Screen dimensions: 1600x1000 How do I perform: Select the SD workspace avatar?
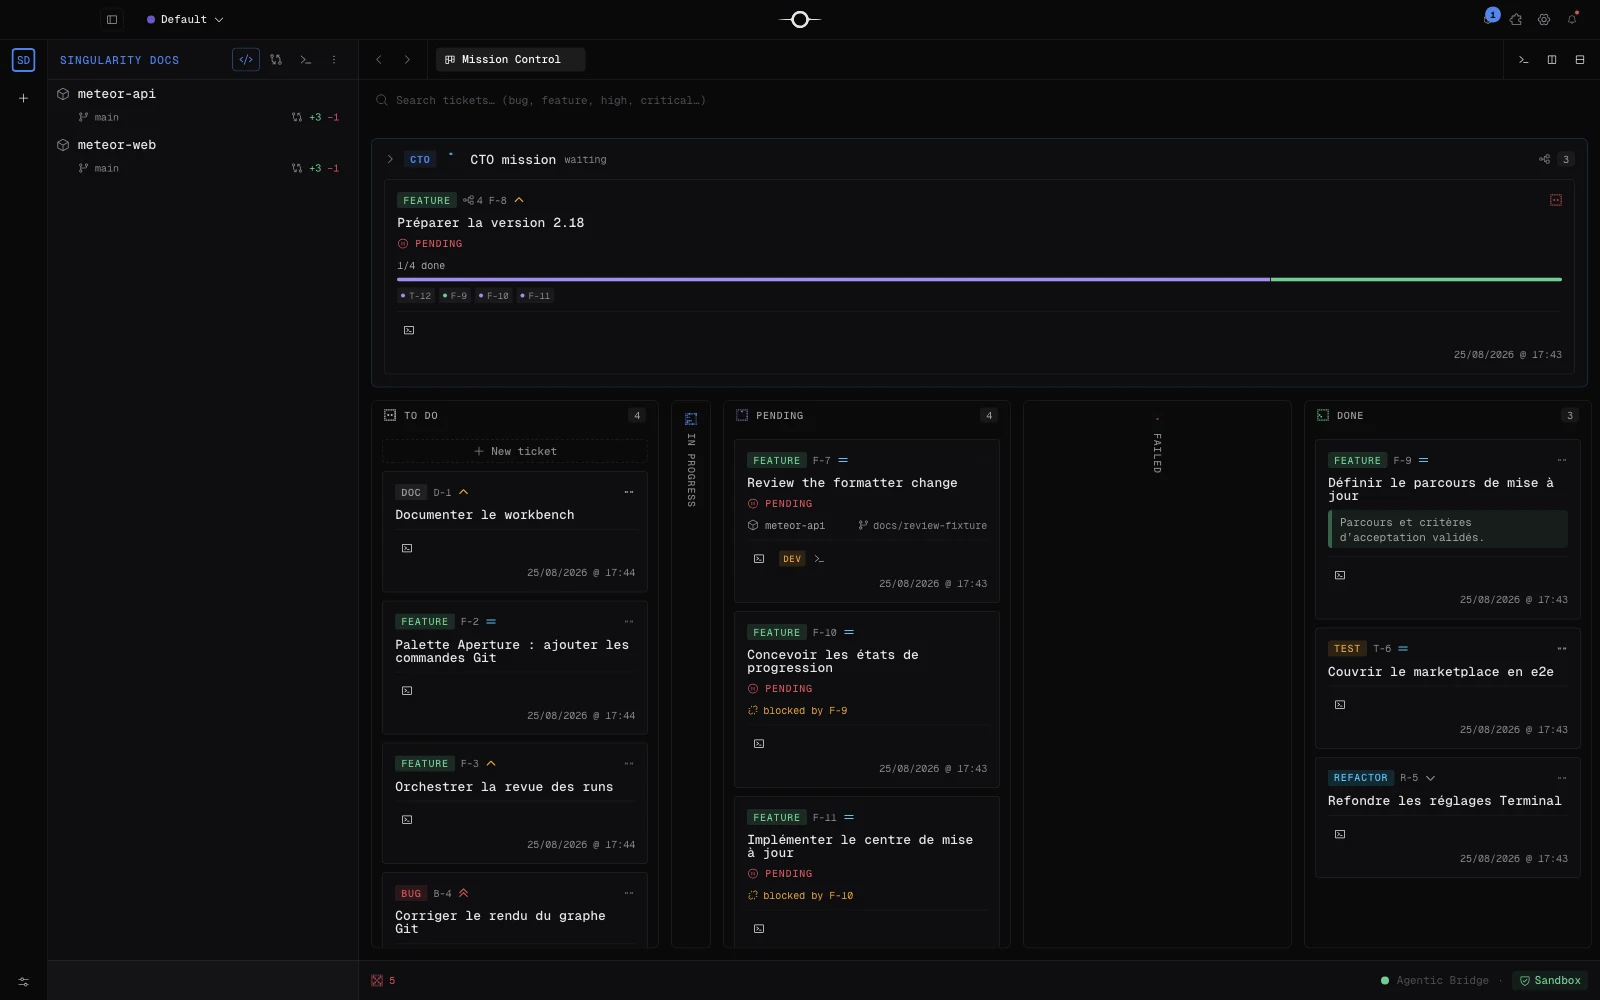pos(23,60)
